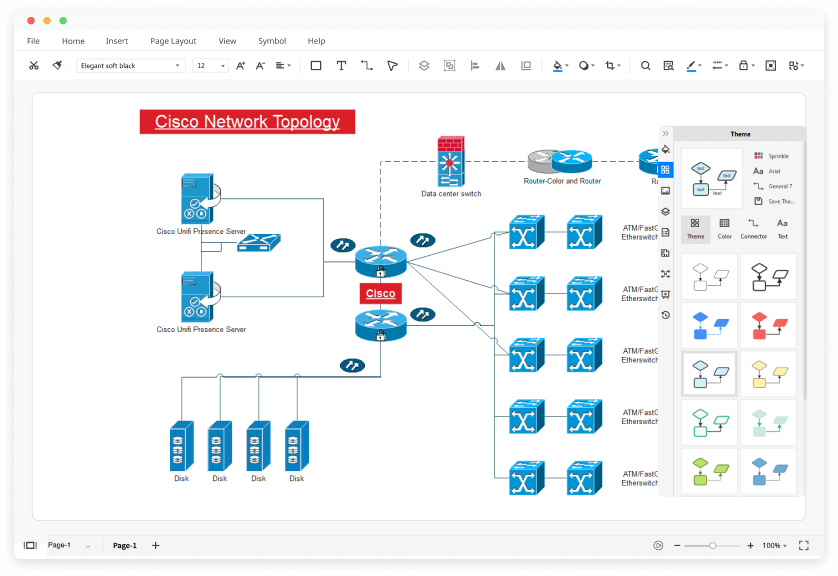Open the zoom percentage 100% dropdown
This screenshot has width=838, height=576.
coord(774,546)
